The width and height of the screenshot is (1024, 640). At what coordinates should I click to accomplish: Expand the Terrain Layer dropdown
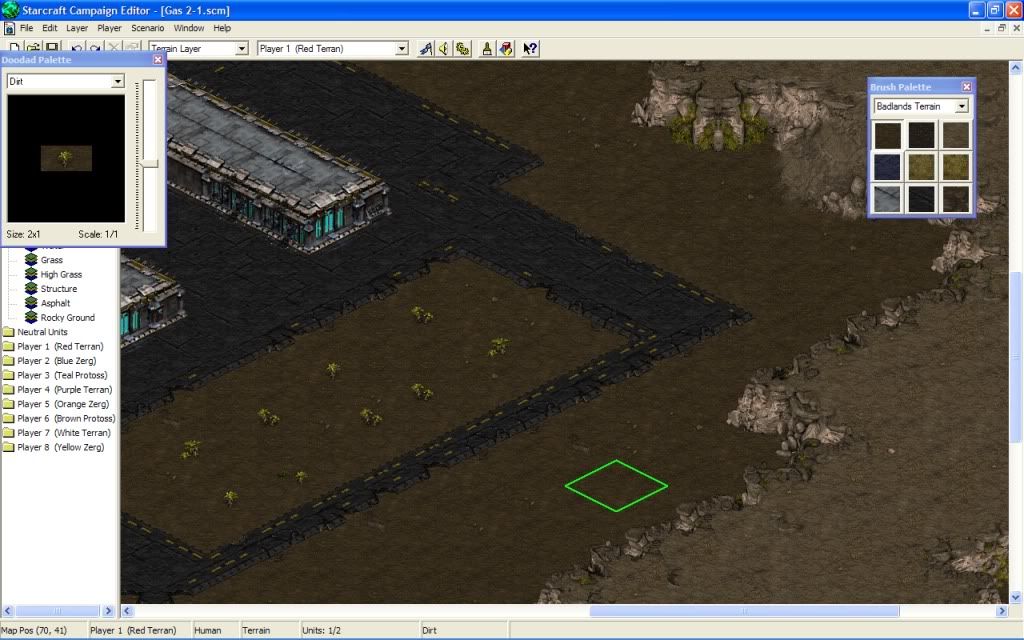click(242, 48)
